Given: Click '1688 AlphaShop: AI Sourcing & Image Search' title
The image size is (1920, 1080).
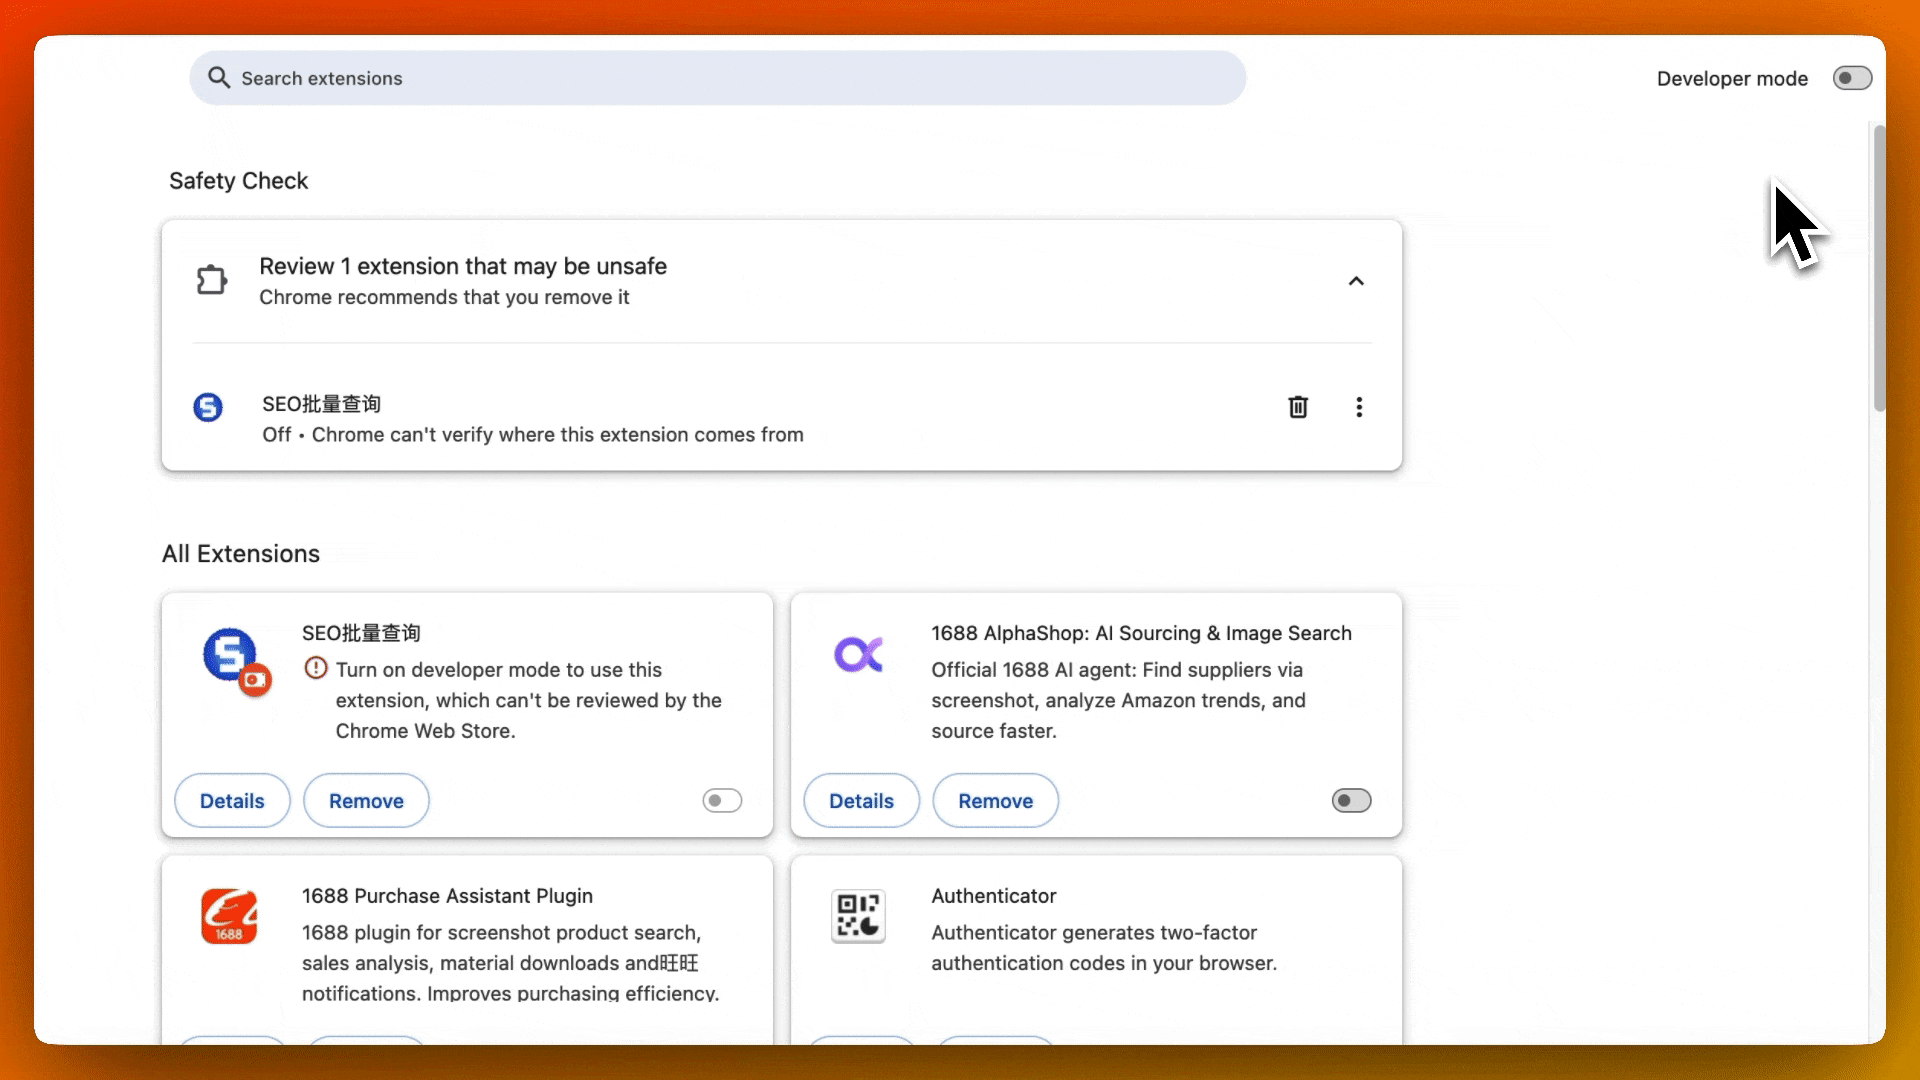Looking at the screenshot, I should [1141, 633].
